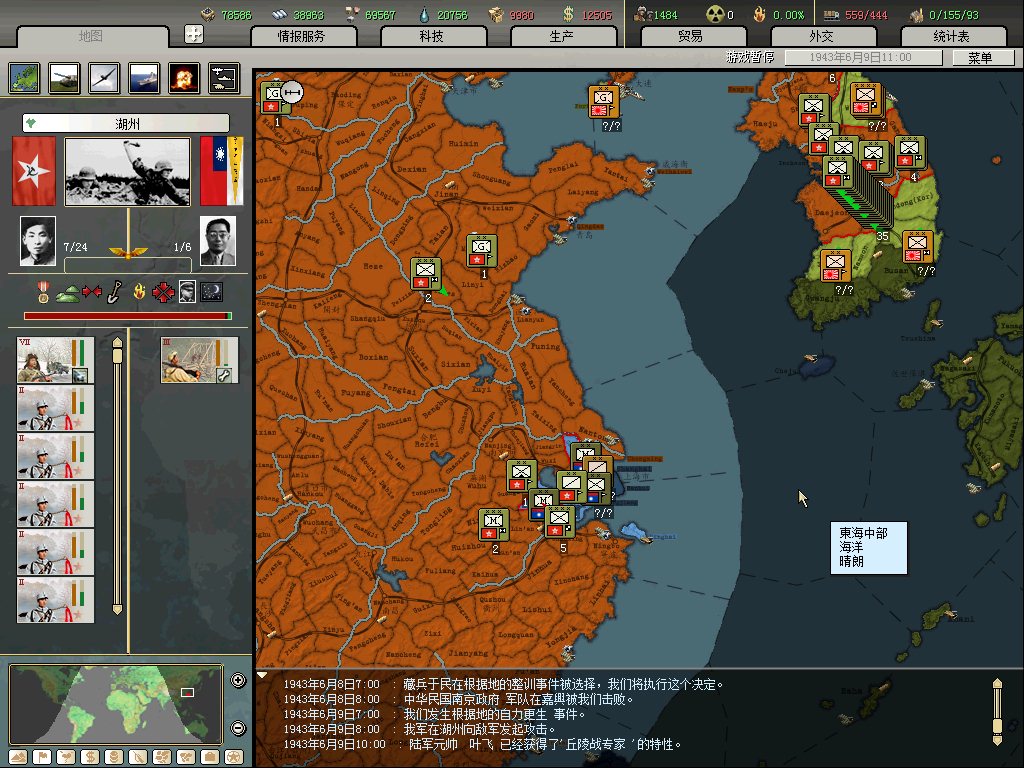Expand panel with the four-arrow button
The width and height of the screenshot is (1024, 768).
coord(194,34)
